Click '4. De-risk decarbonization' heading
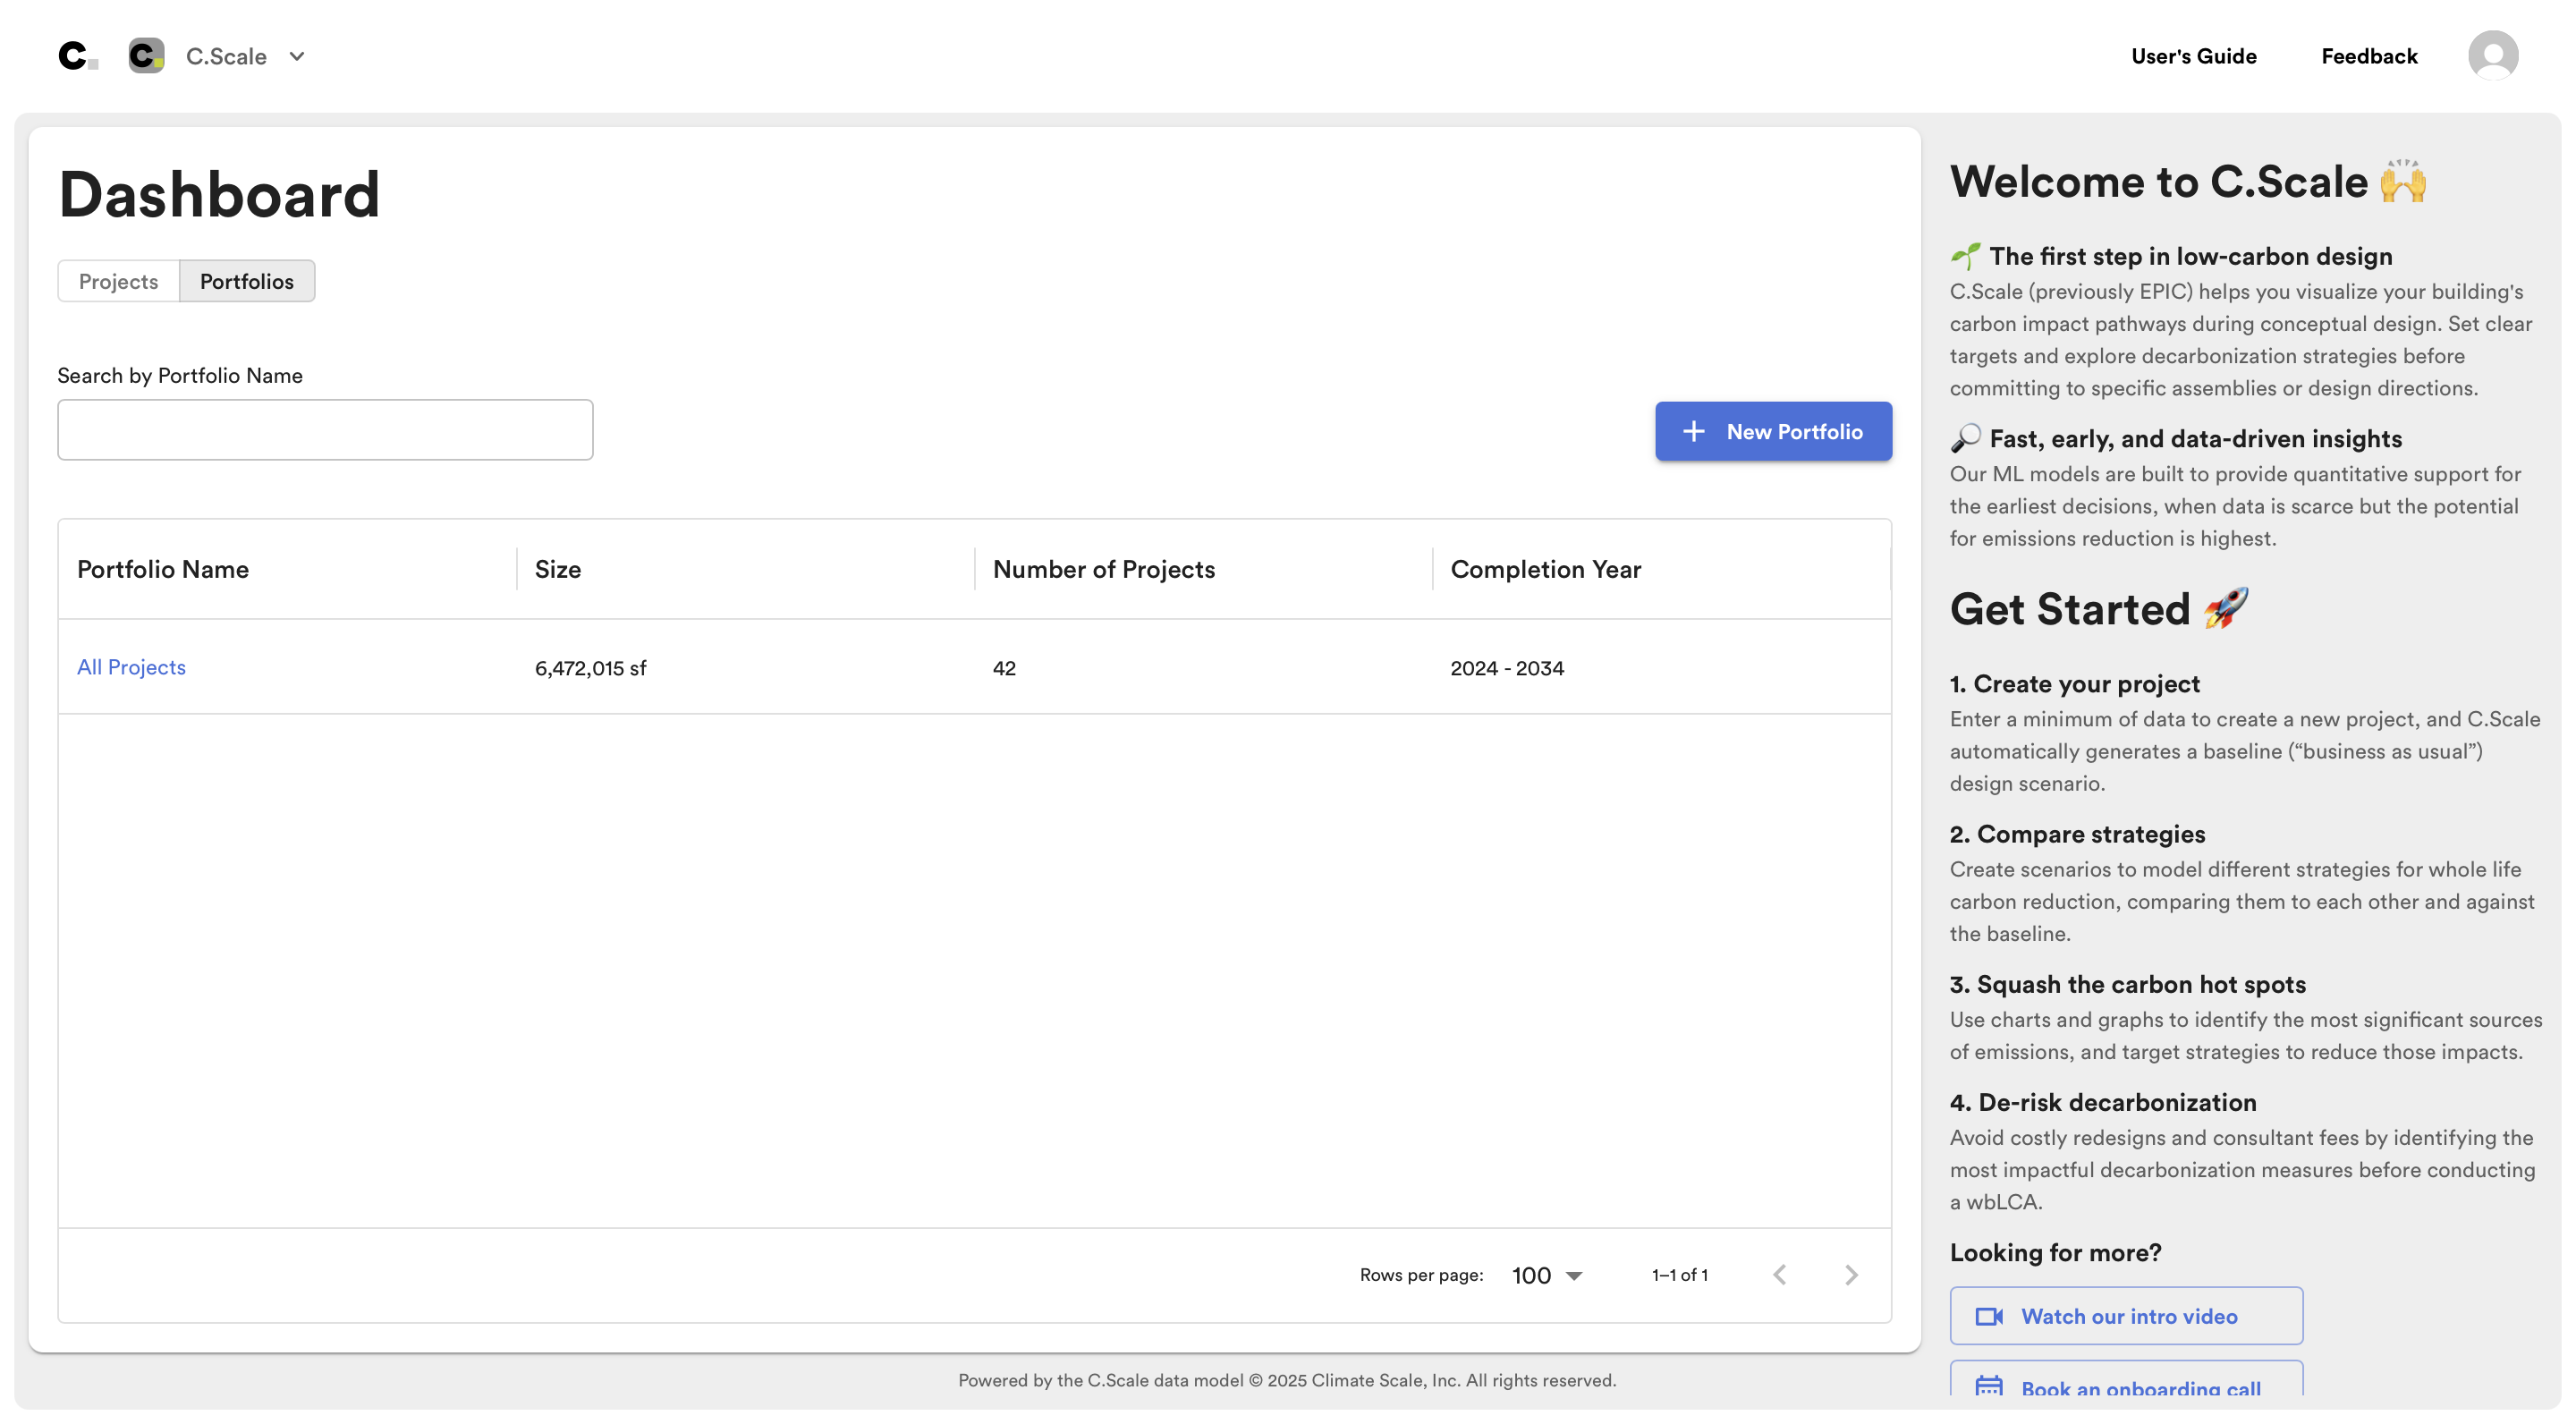The image size is (2576, 1424). (x=2103, y=1102)
